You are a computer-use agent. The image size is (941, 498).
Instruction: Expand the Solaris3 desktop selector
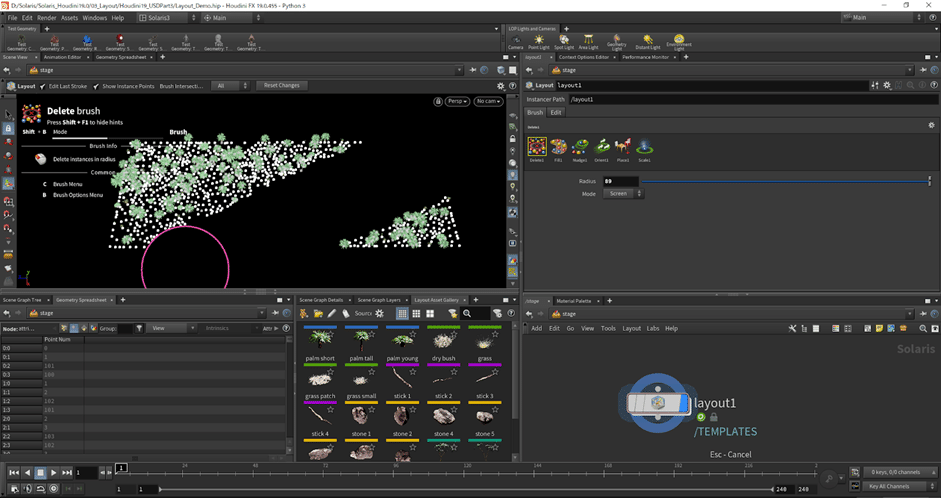165,18
